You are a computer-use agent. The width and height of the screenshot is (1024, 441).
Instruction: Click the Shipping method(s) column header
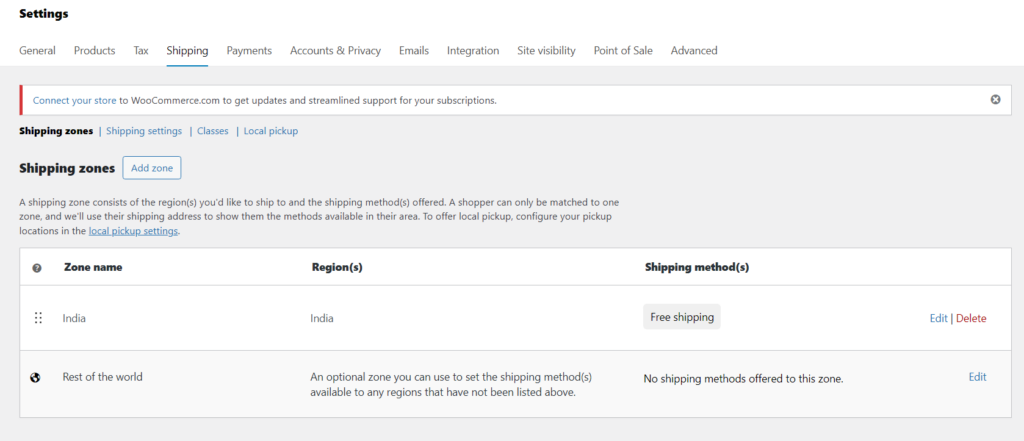[697, 267]
